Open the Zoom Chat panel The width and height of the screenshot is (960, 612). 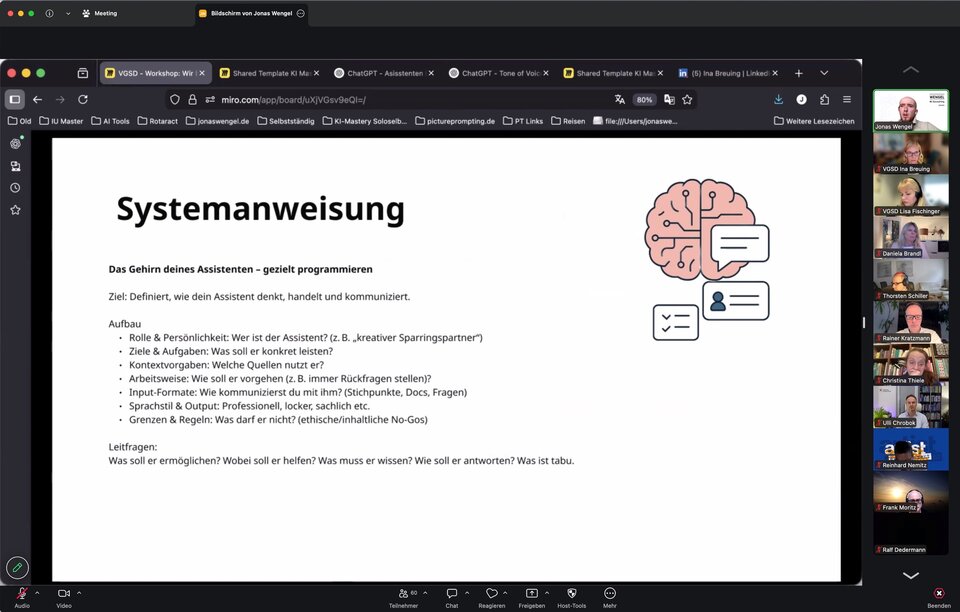pos(452,594)
